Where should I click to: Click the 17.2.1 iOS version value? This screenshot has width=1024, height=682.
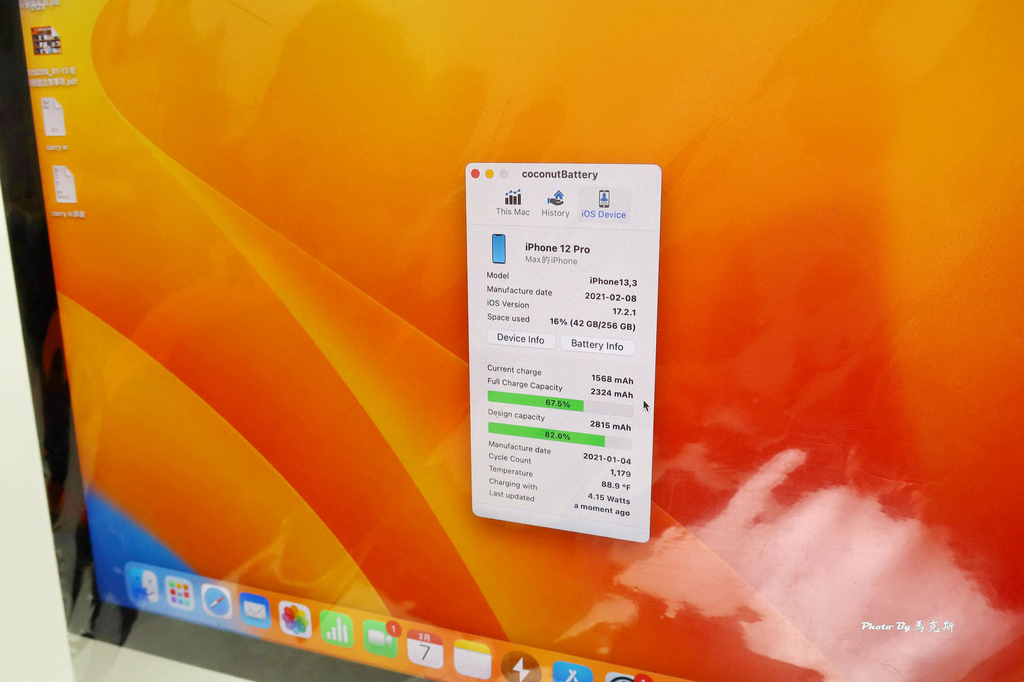624,312
